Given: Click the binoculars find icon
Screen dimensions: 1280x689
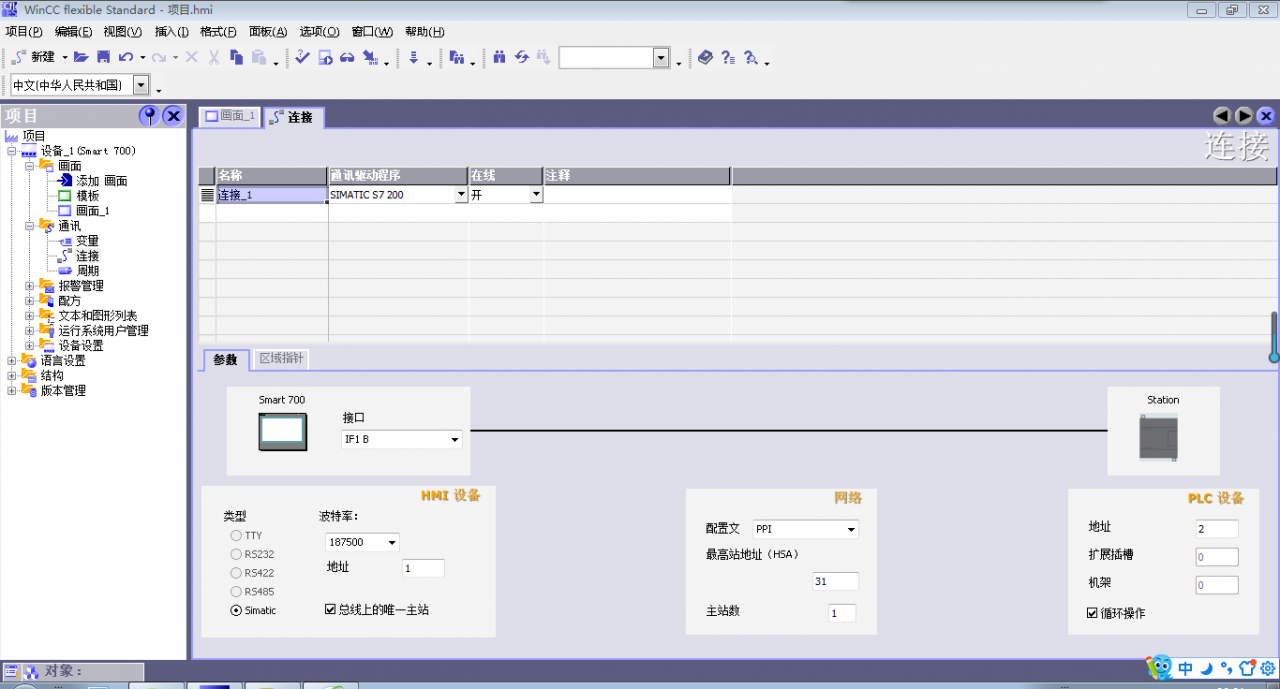Looking at the screenshot, I should click(499, 58).
